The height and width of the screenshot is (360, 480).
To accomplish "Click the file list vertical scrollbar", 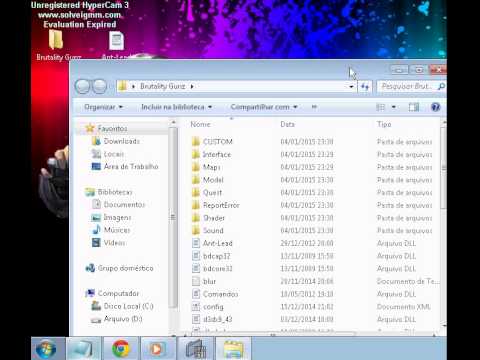I will (x=443, y=167).
